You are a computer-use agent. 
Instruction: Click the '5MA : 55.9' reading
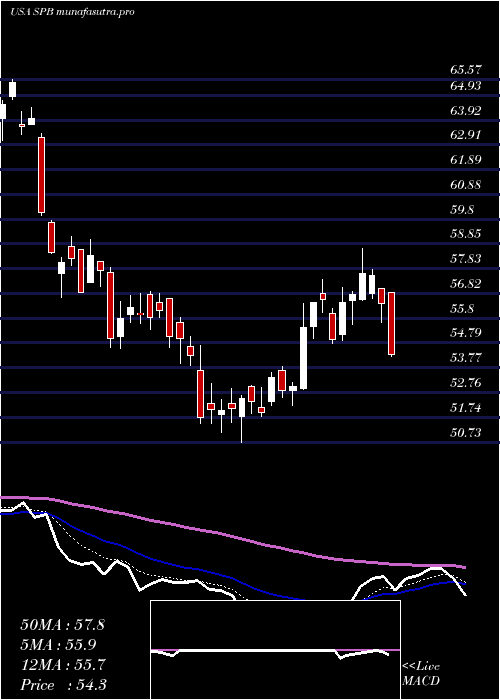click(59, 645)
